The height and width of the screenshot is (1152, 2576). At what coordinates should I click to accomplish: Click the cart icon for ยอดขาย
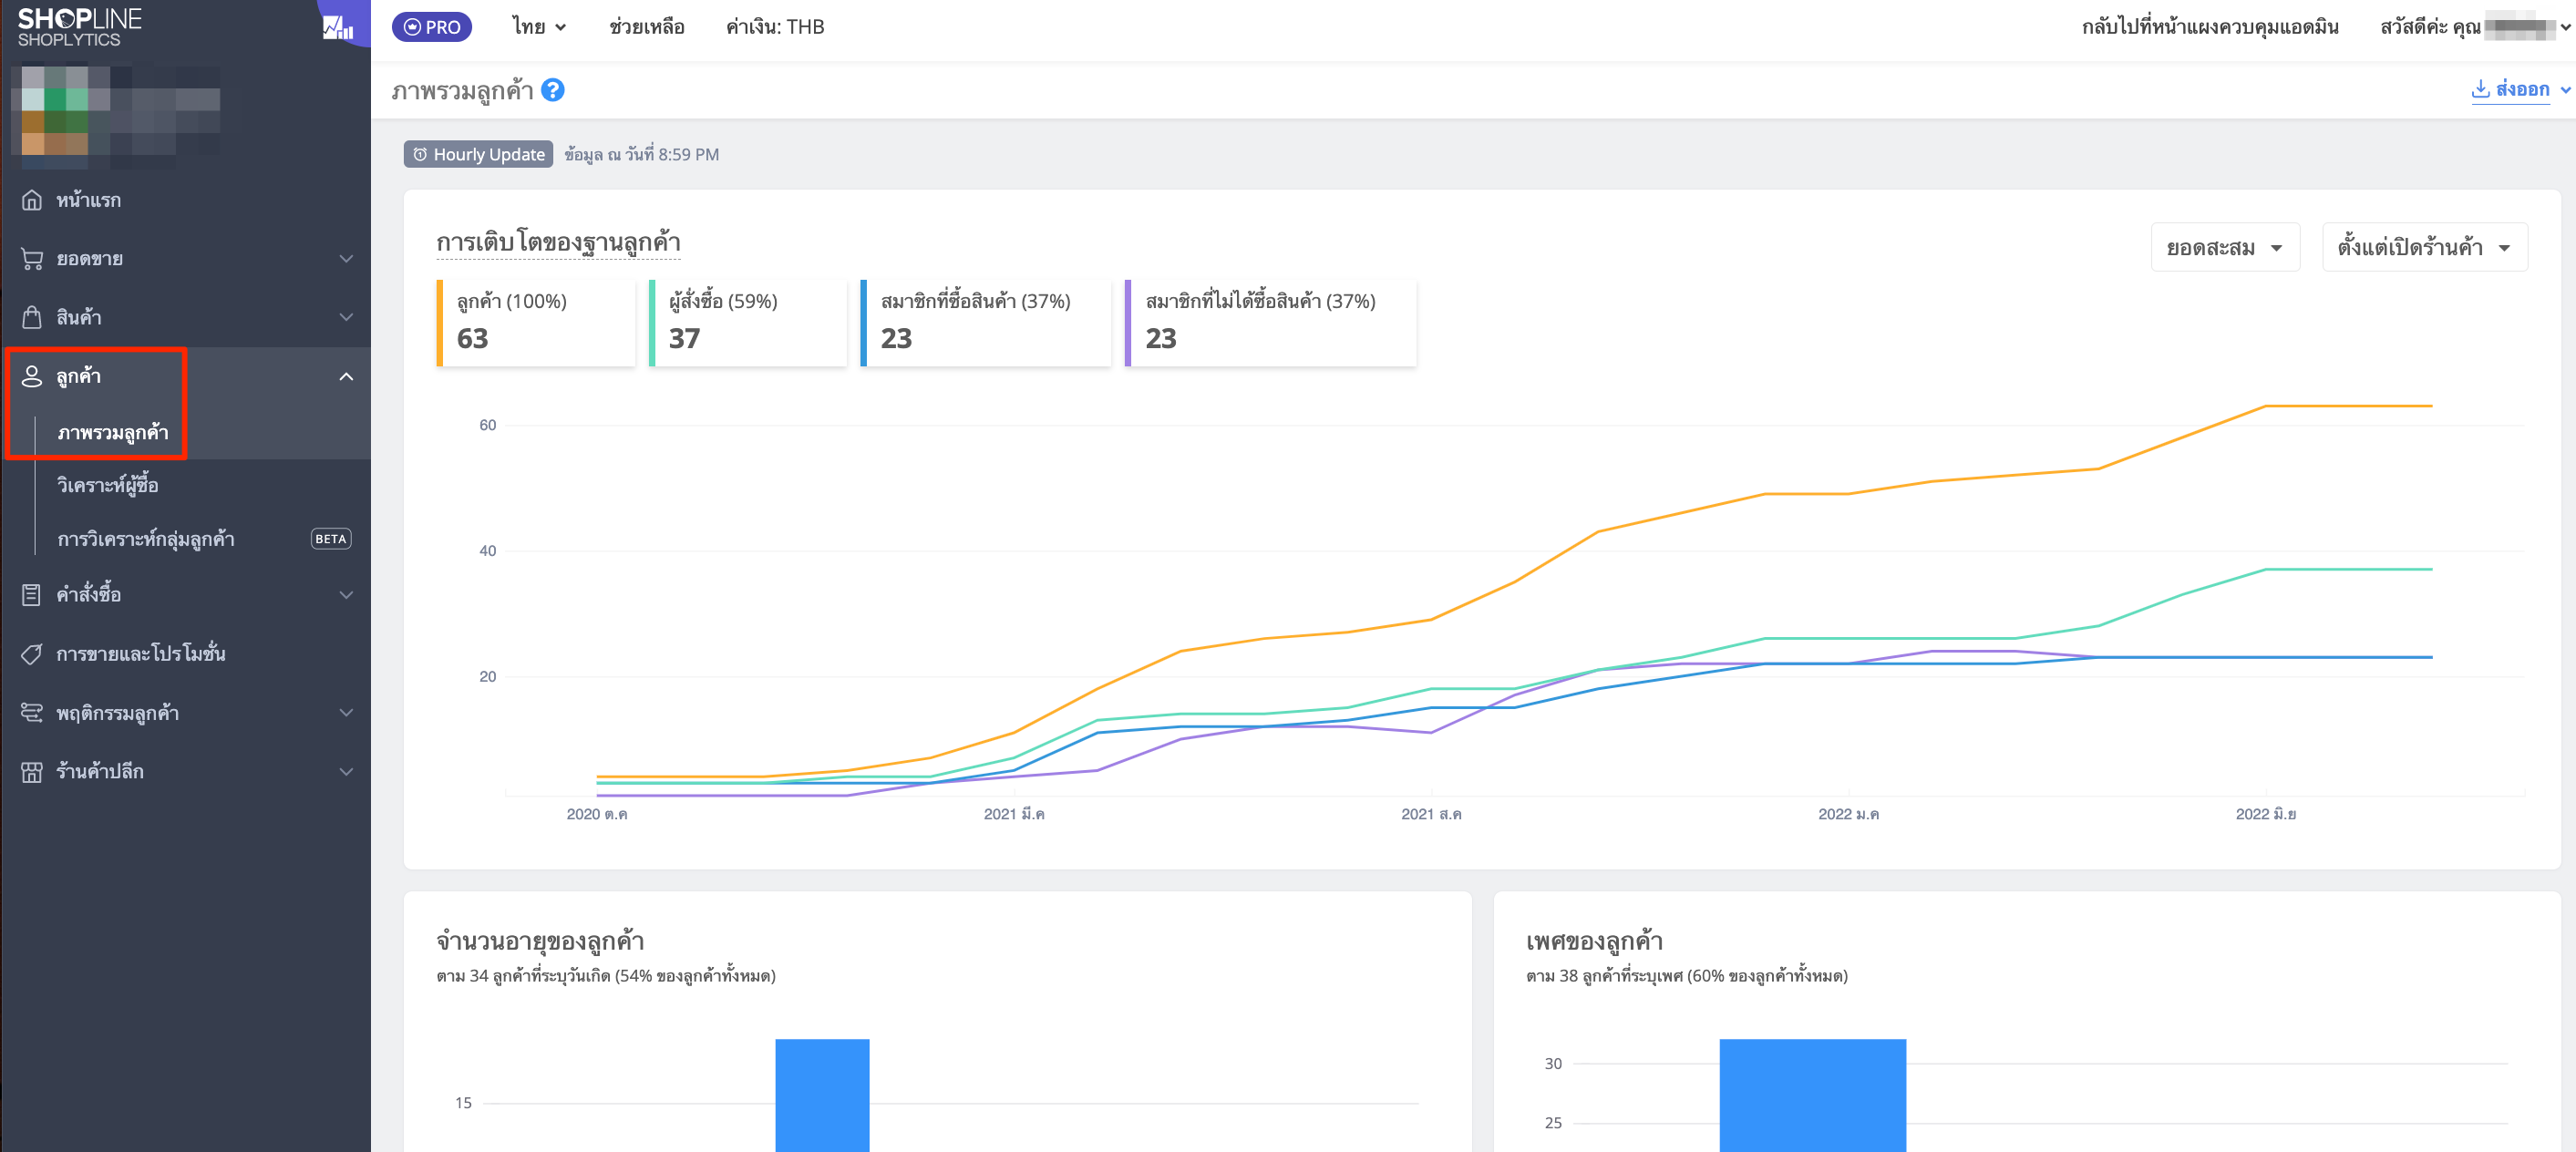32,259
